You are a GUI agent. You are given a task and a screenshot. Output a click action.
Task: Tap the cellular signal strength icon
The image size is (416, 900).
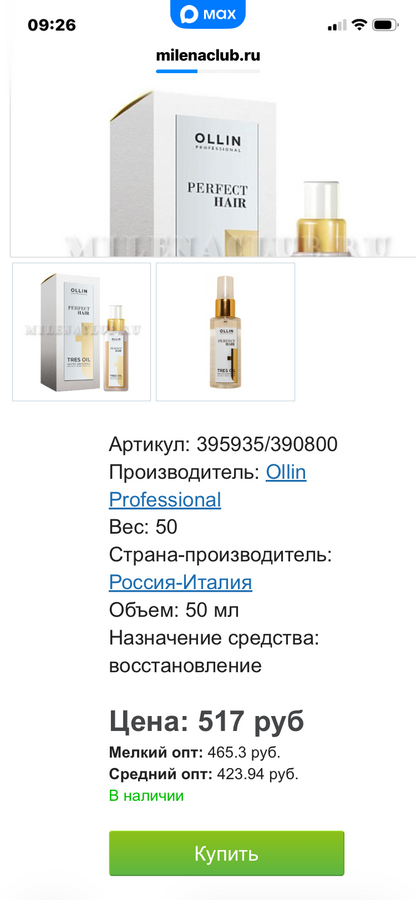(337, 25)
